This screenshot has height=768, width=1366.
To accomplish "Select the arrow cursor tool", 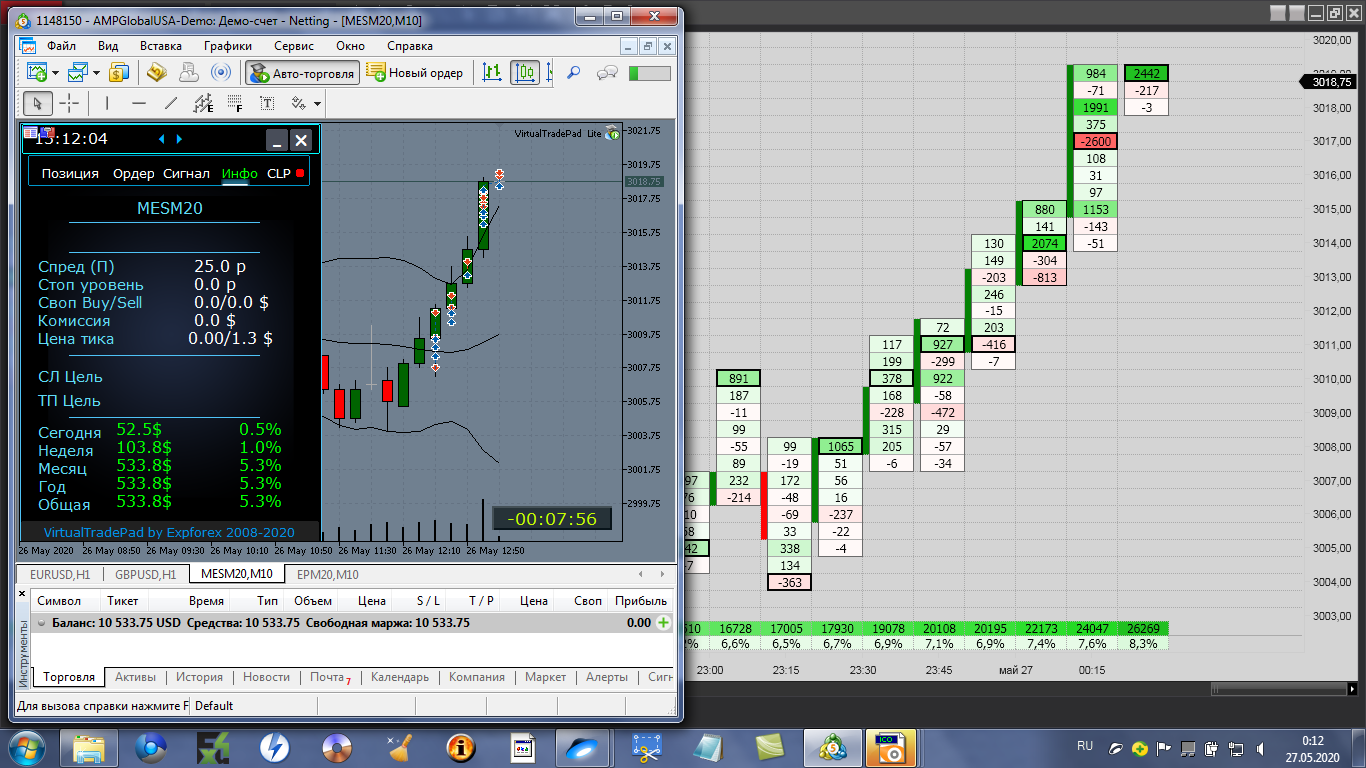I will pos(38,103).
